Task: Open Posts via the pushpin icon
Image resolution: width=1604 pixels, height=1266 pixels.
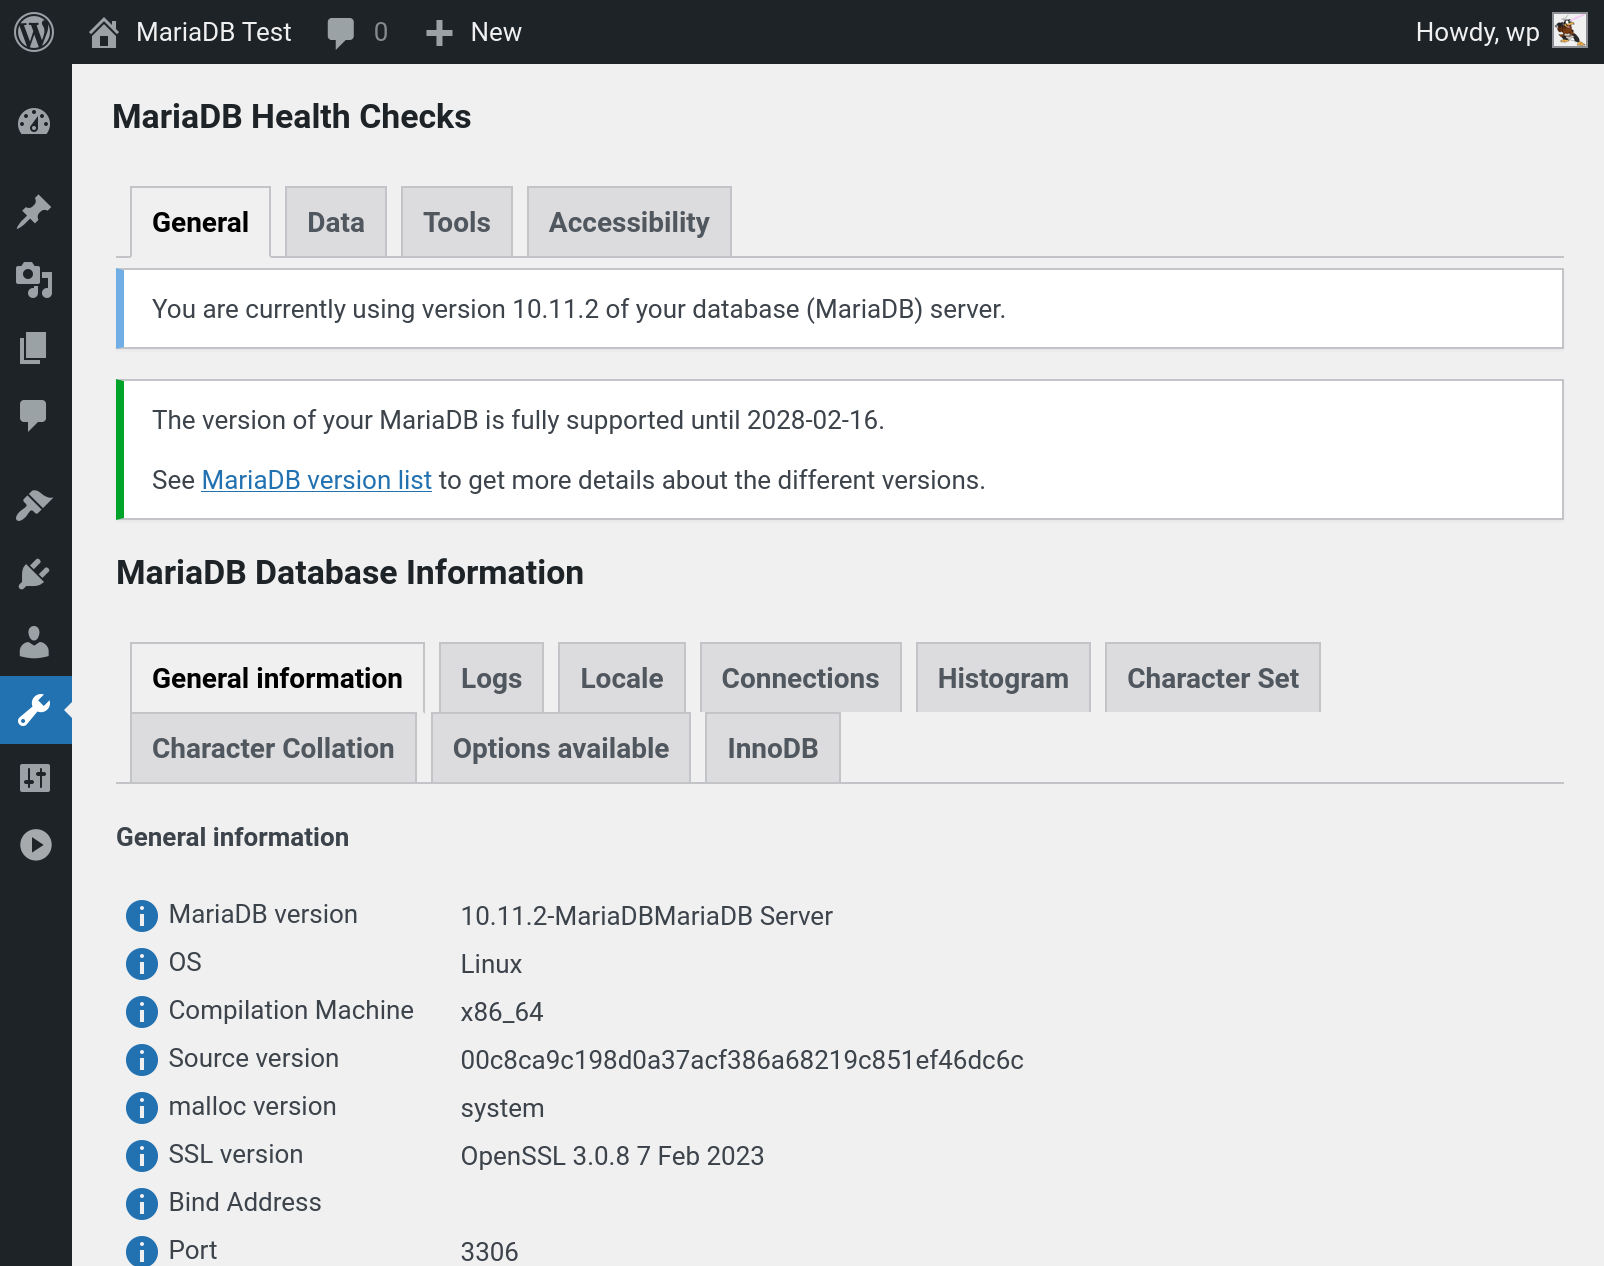Action: point(34,211)
